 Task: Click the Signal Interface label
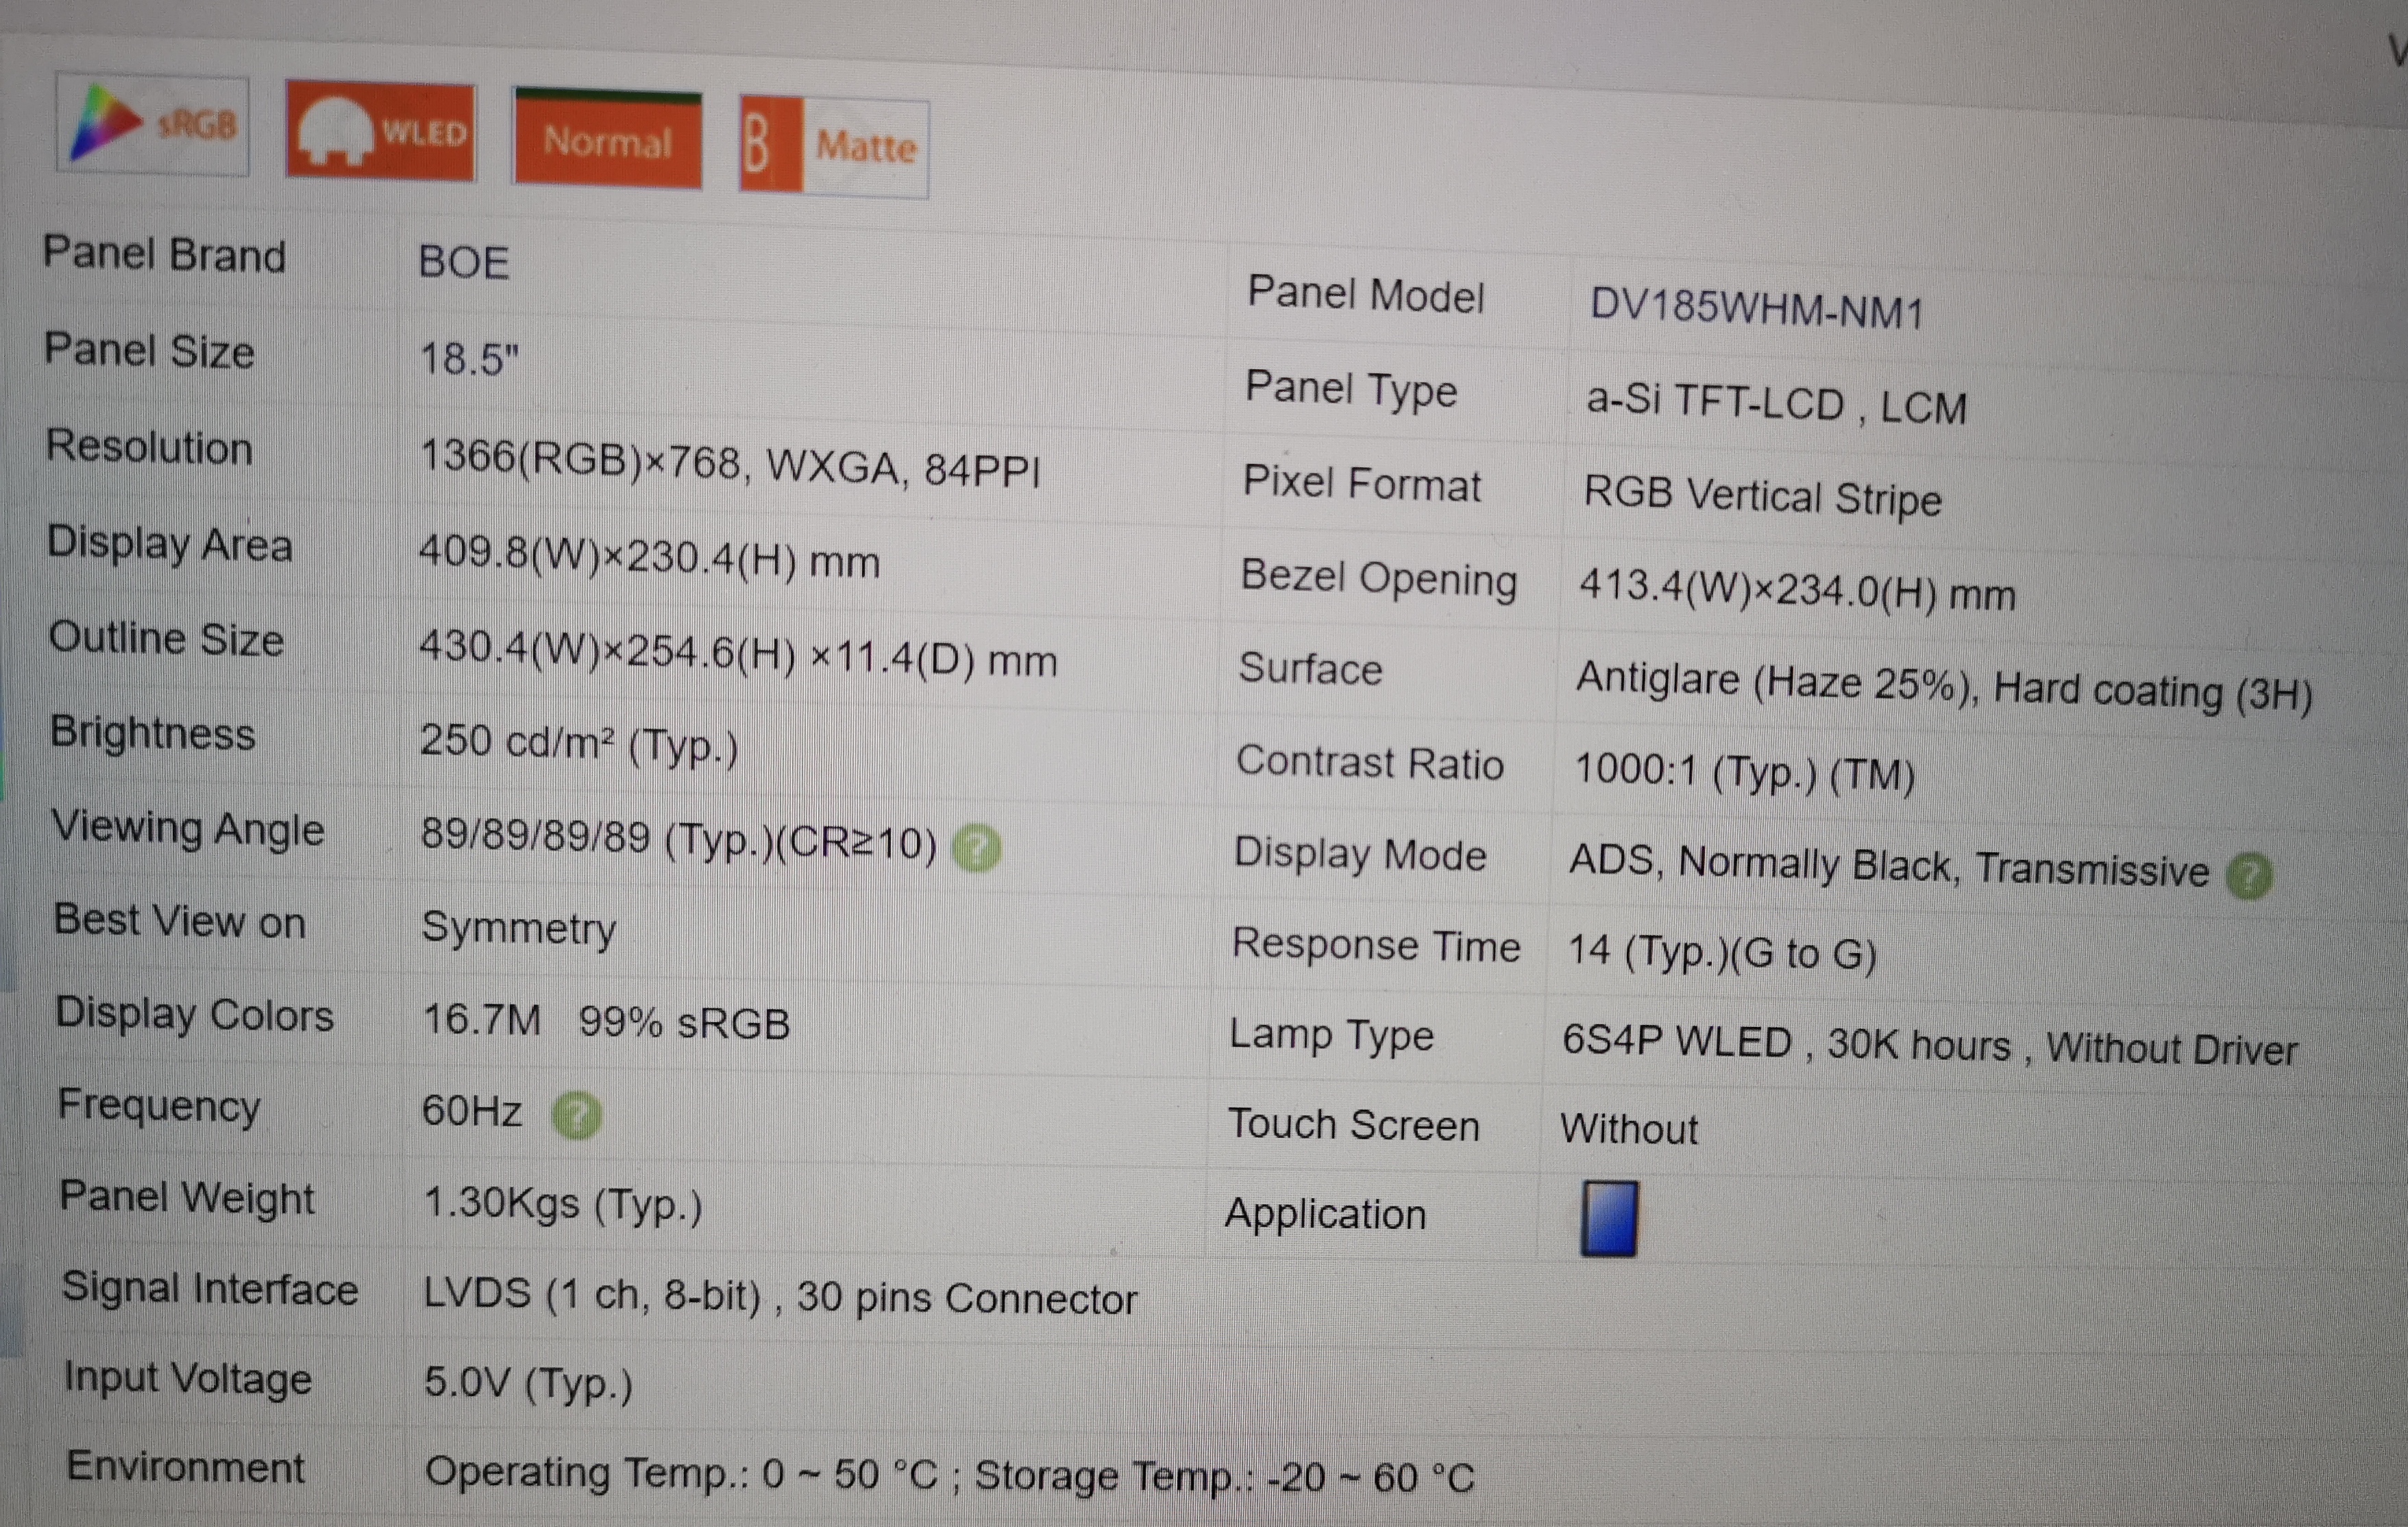click(210, 1288)
